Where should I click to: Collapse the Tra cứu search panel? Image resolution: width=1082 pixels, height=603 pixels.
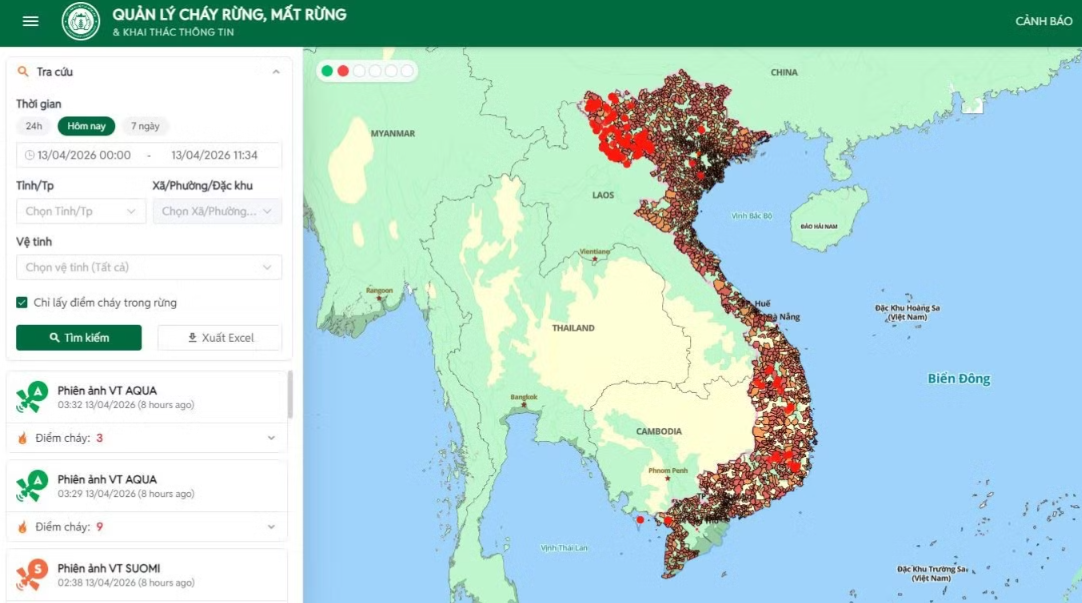tap(275, 72)
